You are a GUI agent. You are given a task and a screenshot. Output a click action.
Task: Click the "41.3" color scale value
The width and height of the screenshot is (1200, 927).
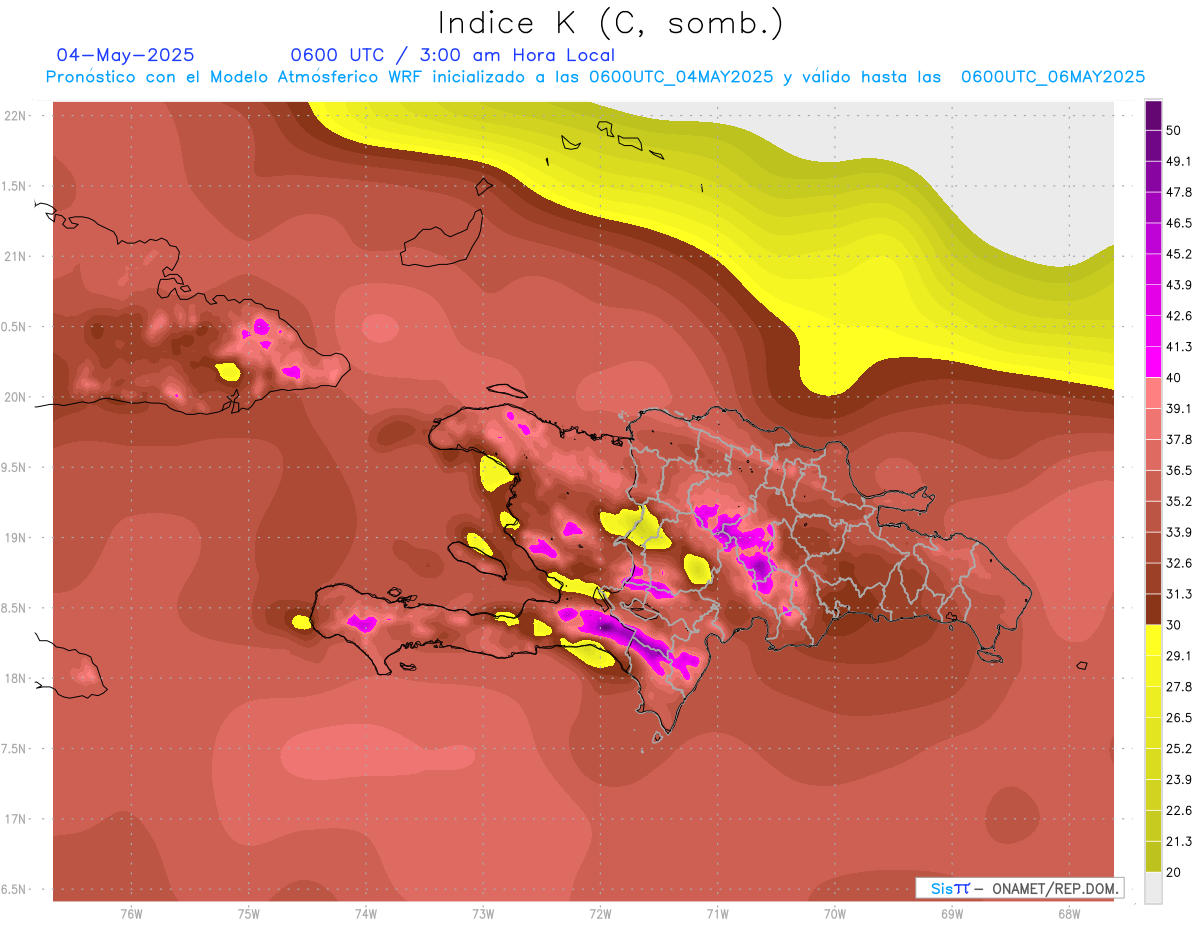point(1178,347)
